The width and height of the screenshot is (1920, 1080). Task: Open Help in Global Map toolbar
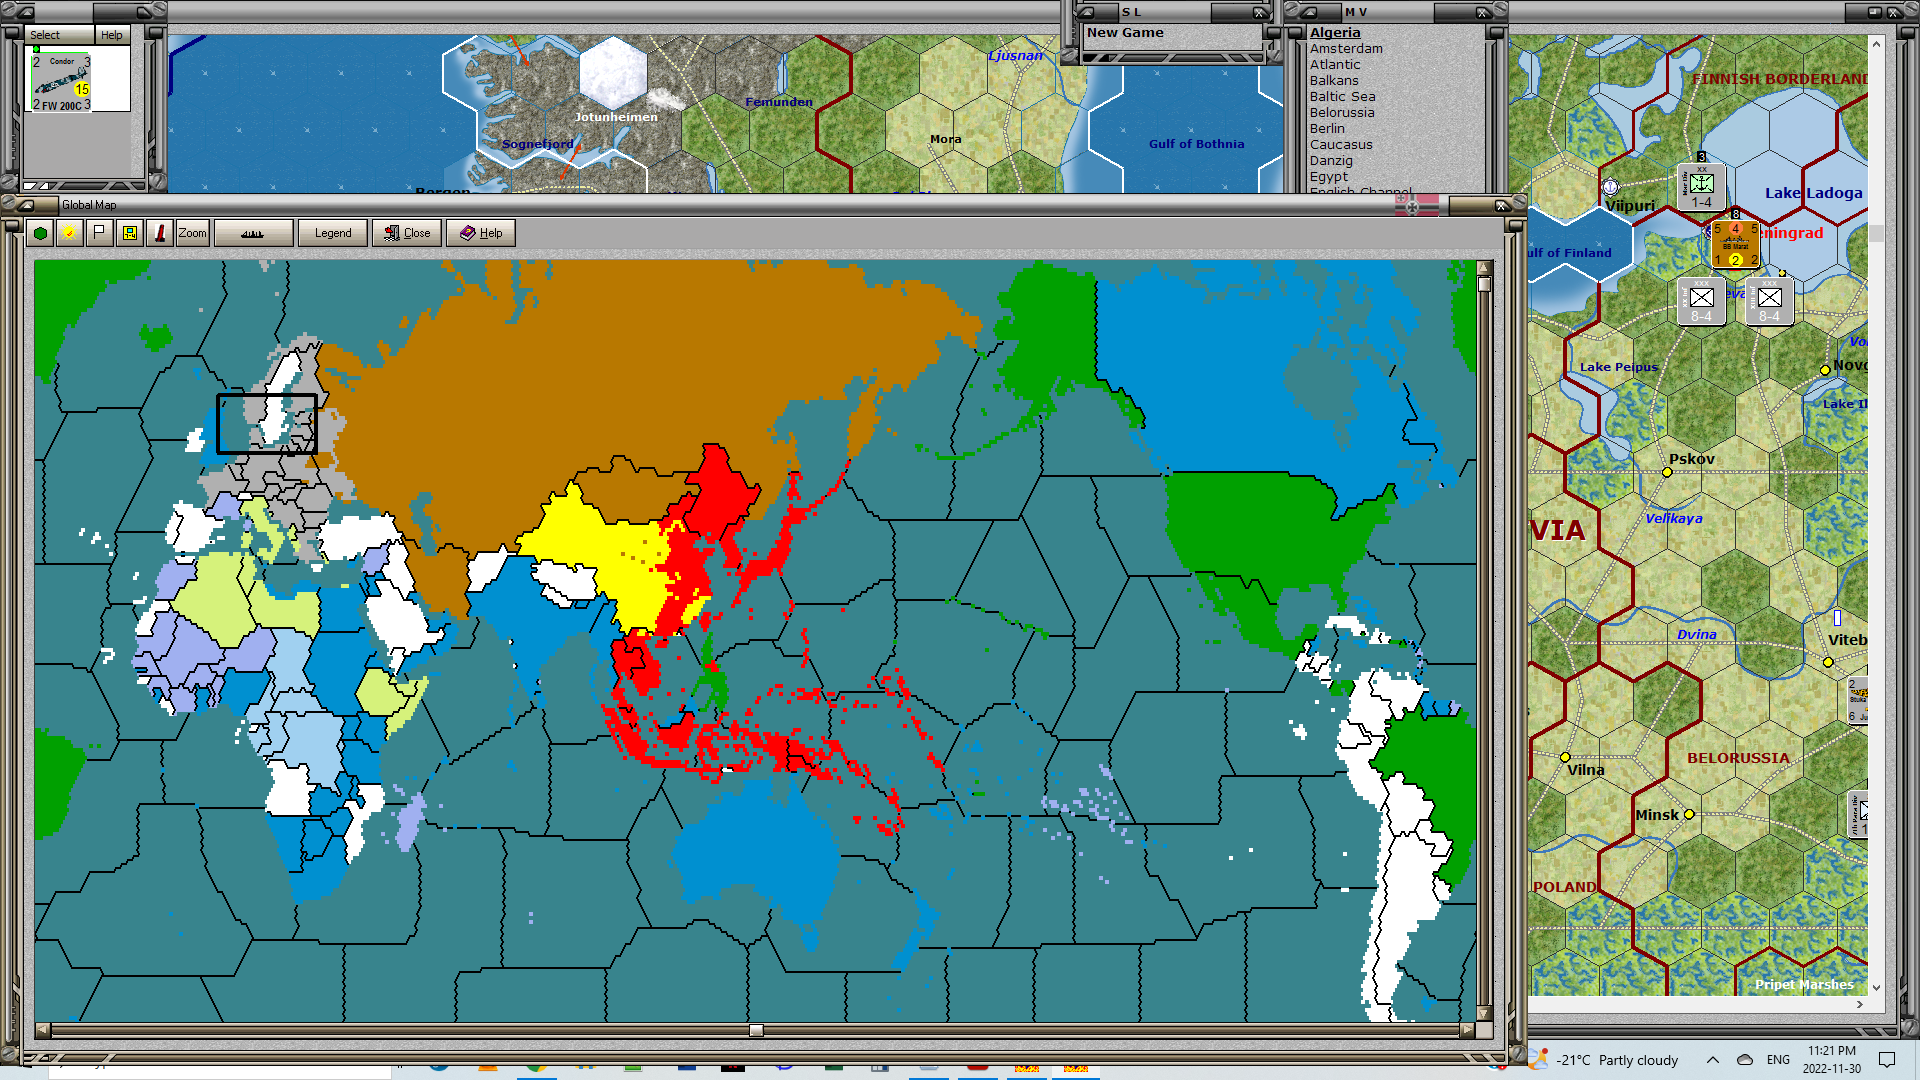point(481,233)
